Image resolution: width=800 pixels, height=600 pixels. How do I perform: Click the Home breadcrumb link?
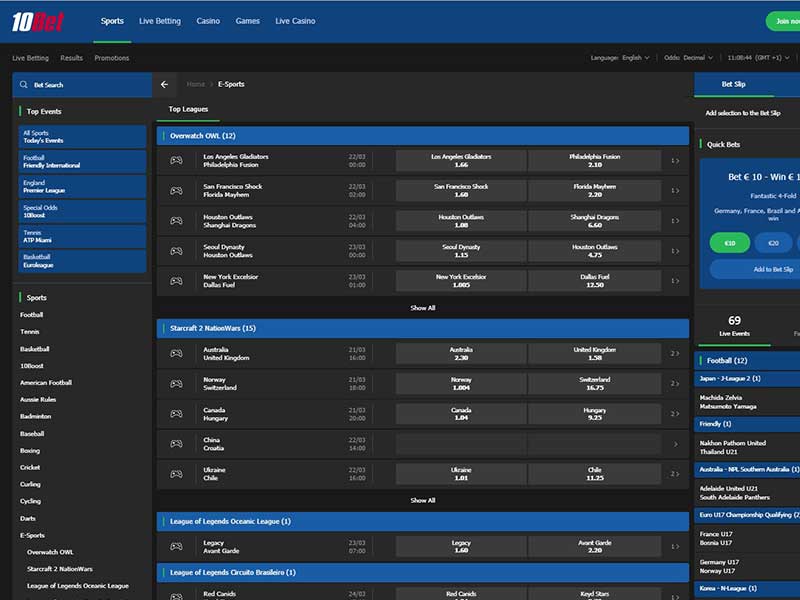(x=195, y=84)
